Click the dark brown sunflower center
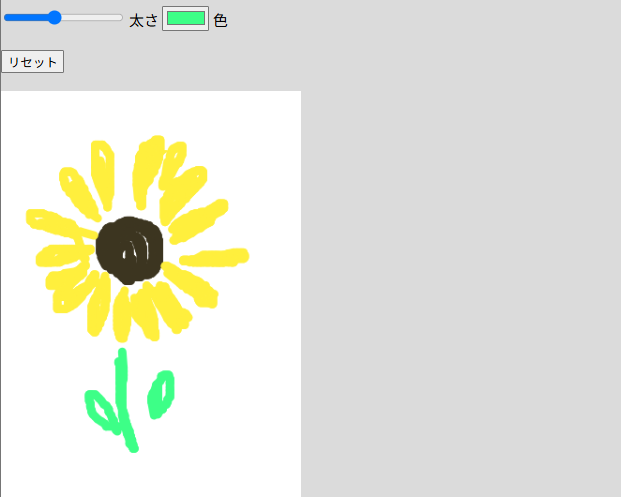Image resolution: width=621 pixels, height=497 pixels. [x=130, y=250]
